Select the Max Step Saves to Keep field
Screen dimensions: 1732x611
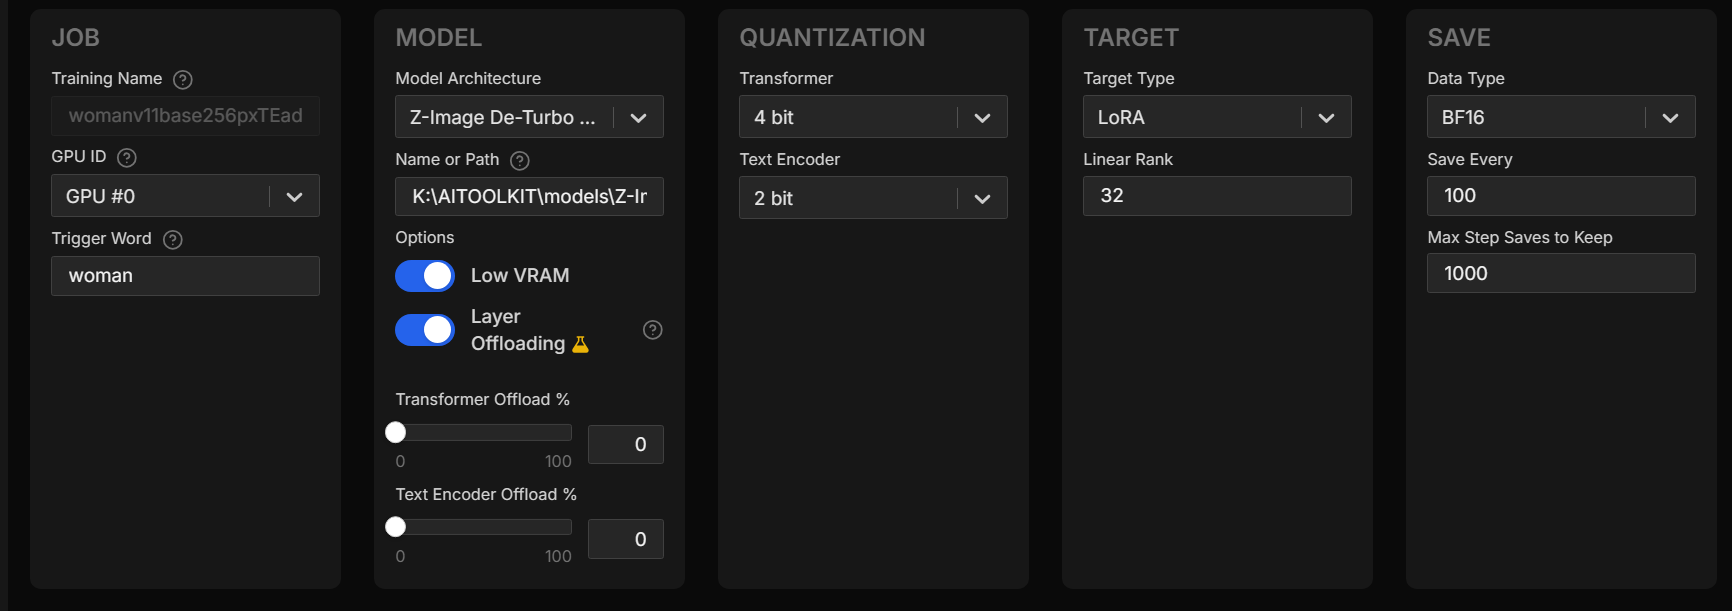pos(1561,274)
